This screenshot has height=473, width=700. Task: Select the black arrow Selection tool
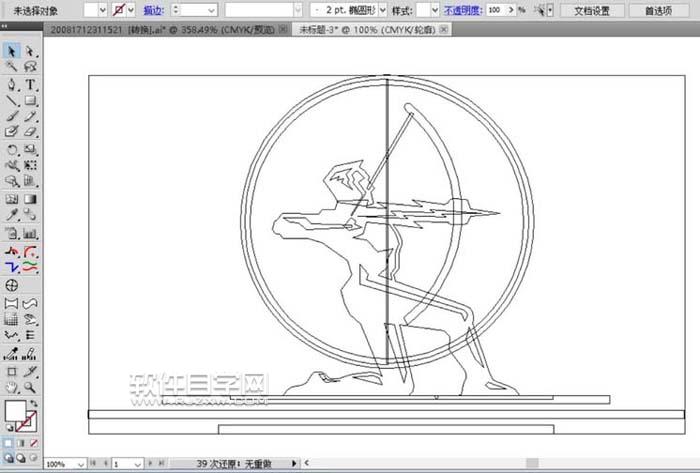pyautogui.click(x=12, y=51)
